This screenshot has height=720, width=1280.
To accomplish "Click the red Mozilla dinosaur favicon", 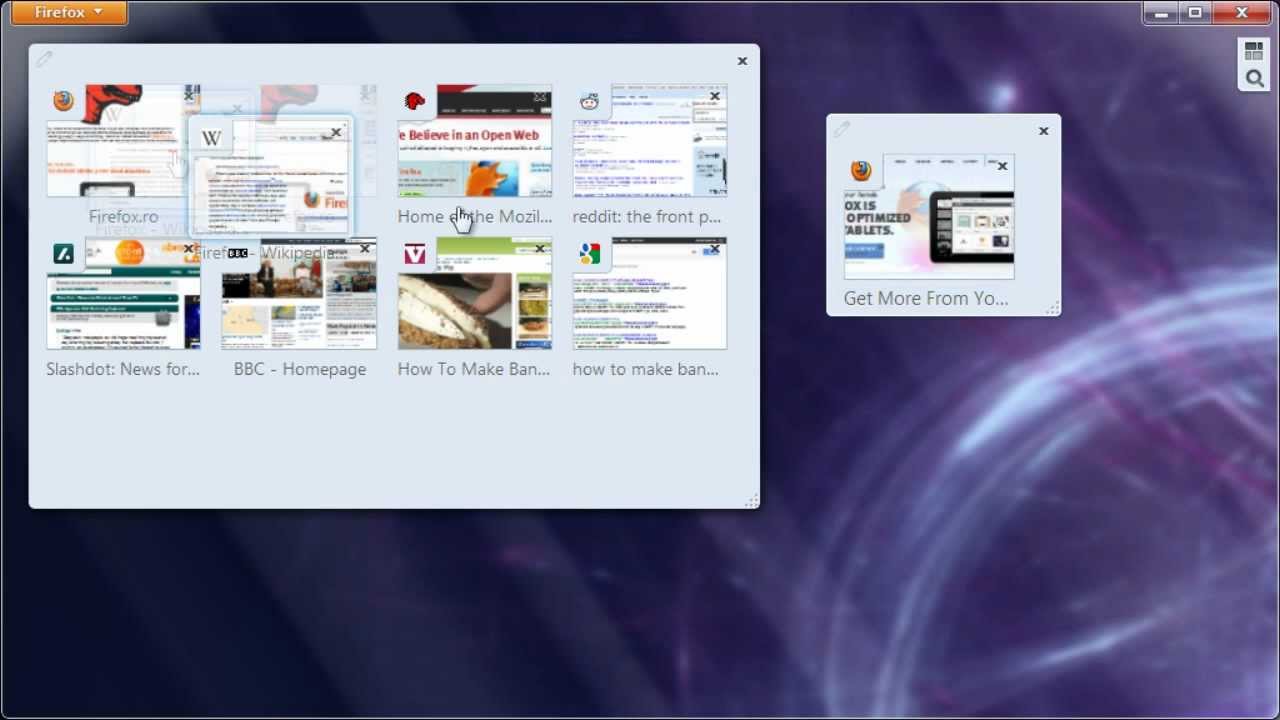I will (x=414, y=101).
